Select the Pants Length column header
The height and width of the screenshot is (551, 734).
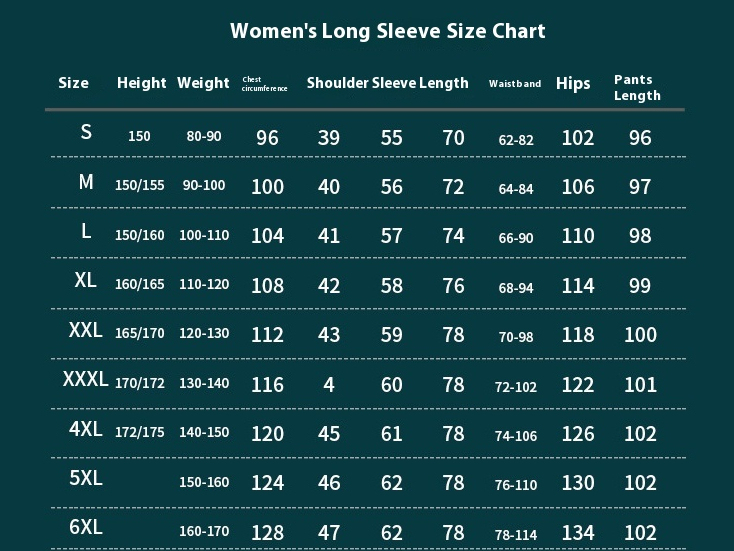click(637, 88)
